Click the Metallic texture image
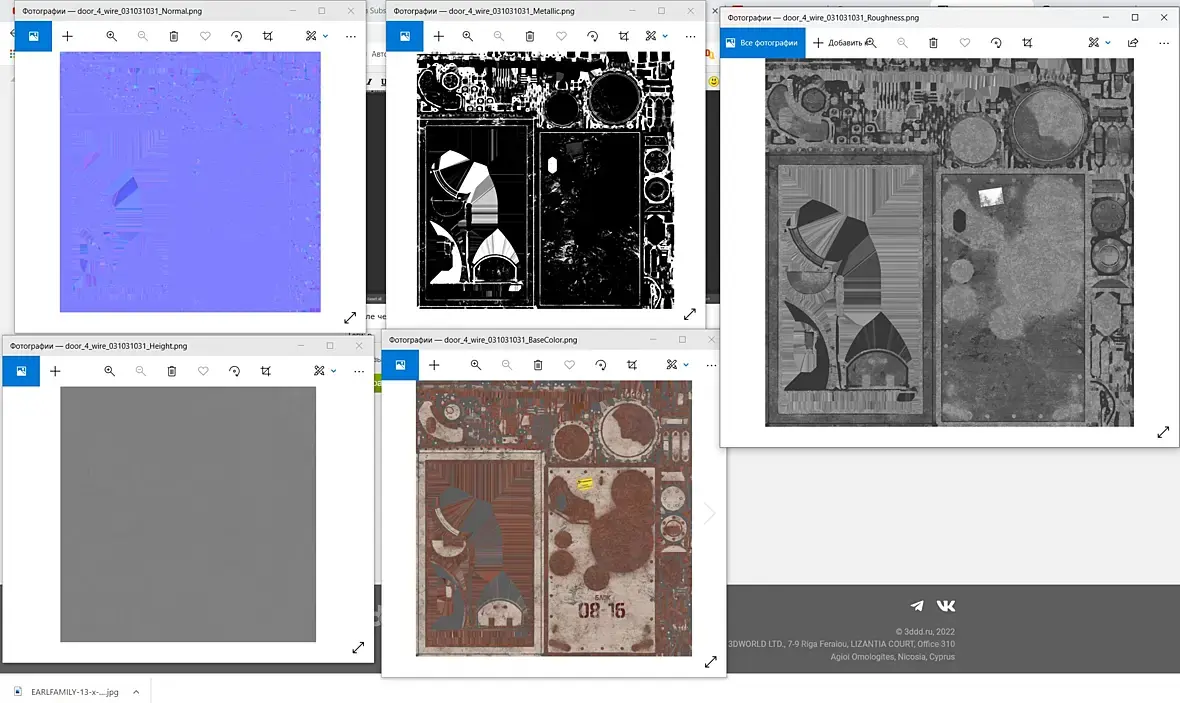 pos(546,180)
